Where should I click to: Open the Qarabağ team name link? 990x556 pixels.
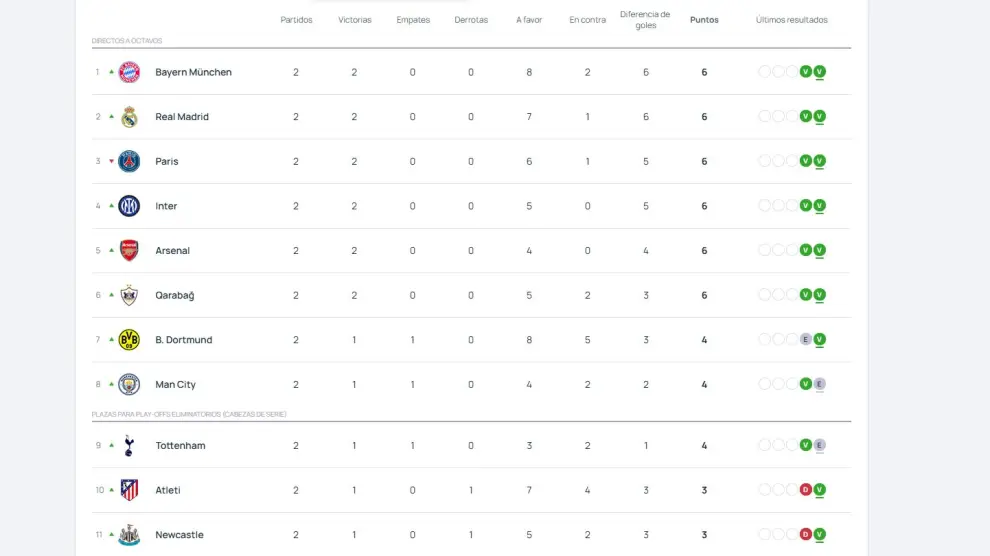point(175,295)
